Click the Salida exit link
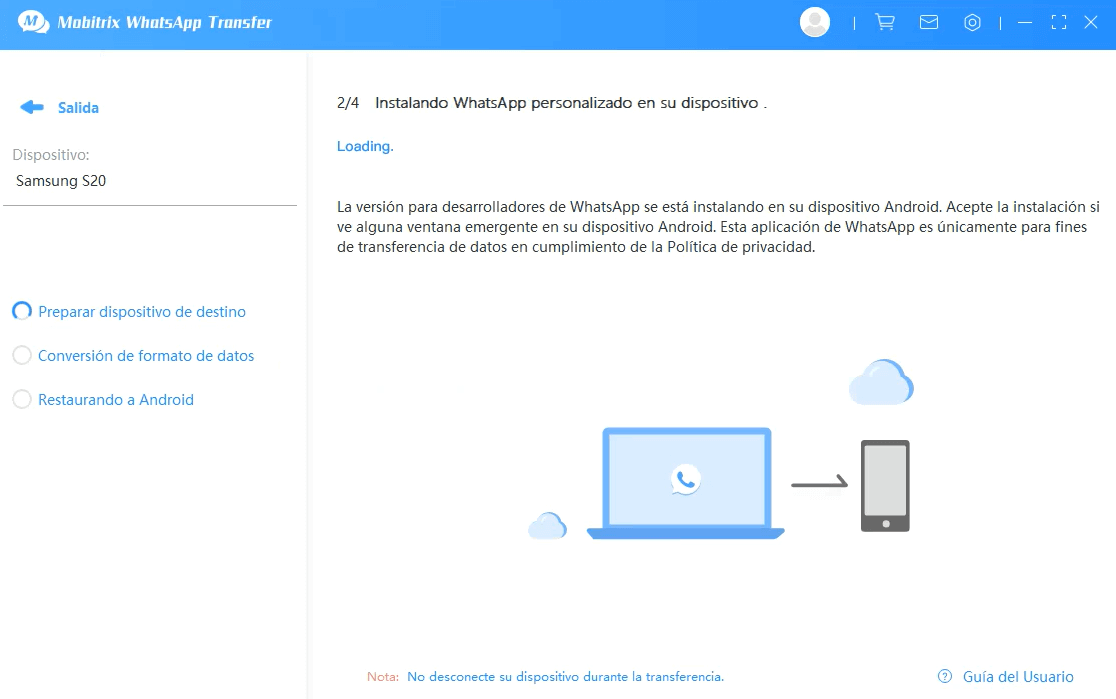The image size is (1116, 699). [78, 108]
